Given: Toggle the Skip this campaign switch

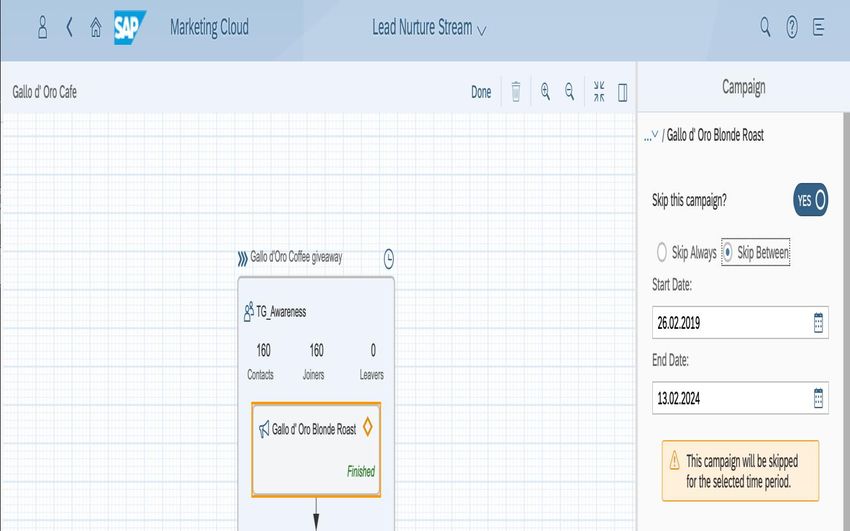Looking at the screenshot, I should [810, 200].
